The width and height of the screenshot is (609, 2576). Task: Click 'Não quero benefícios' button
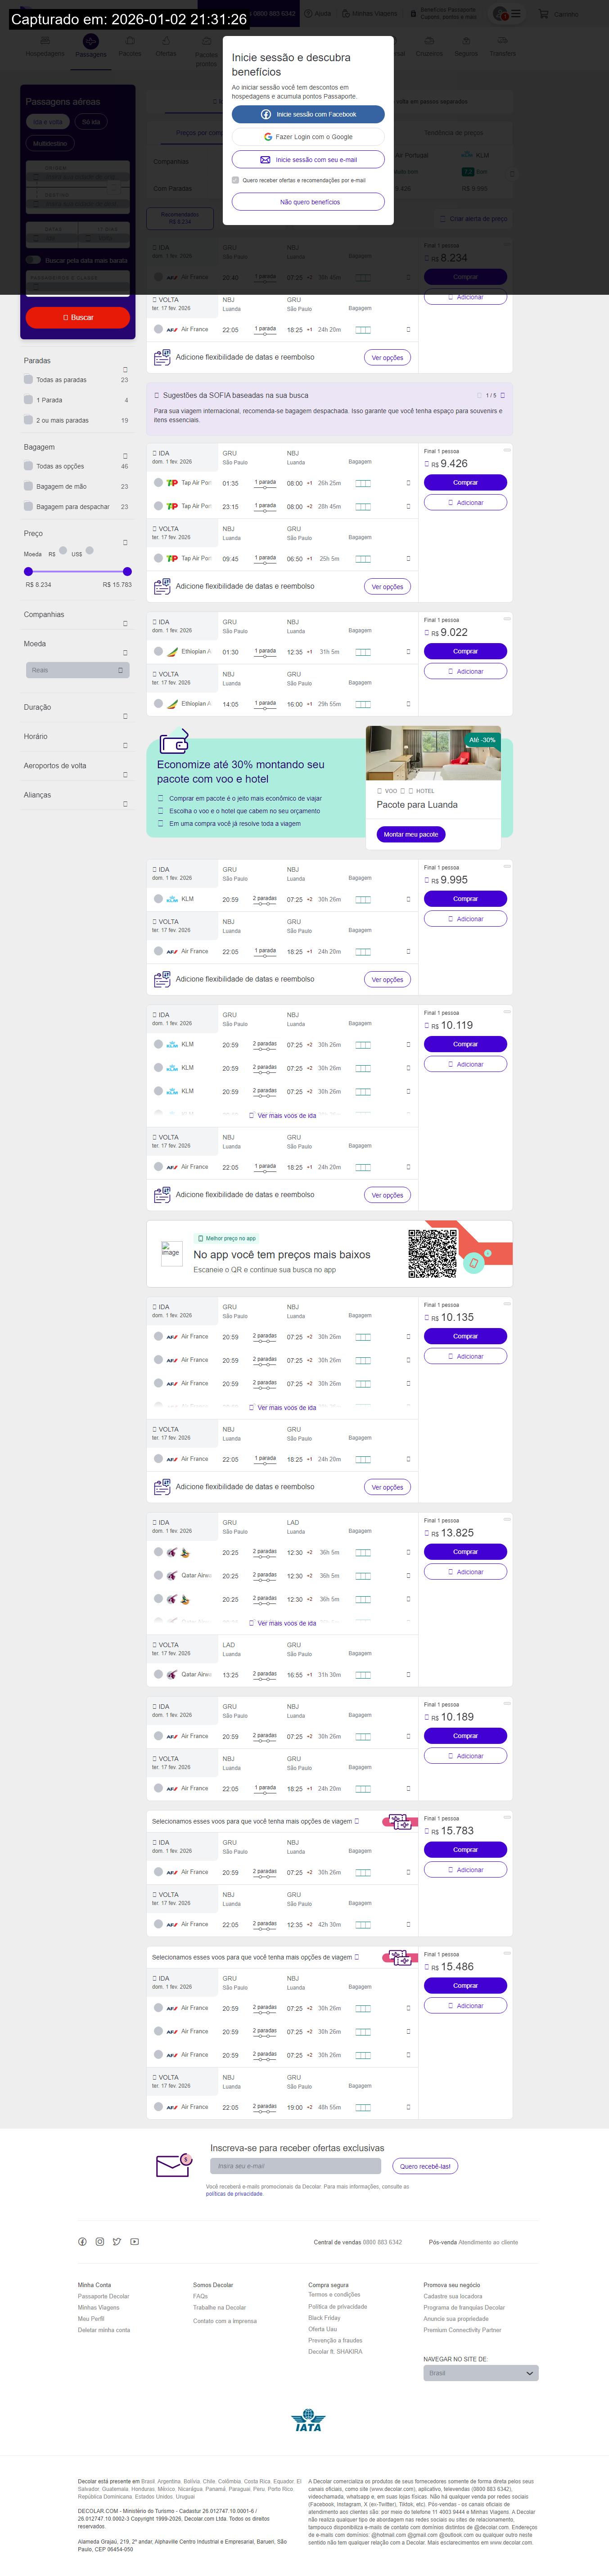tap(308, 202)
